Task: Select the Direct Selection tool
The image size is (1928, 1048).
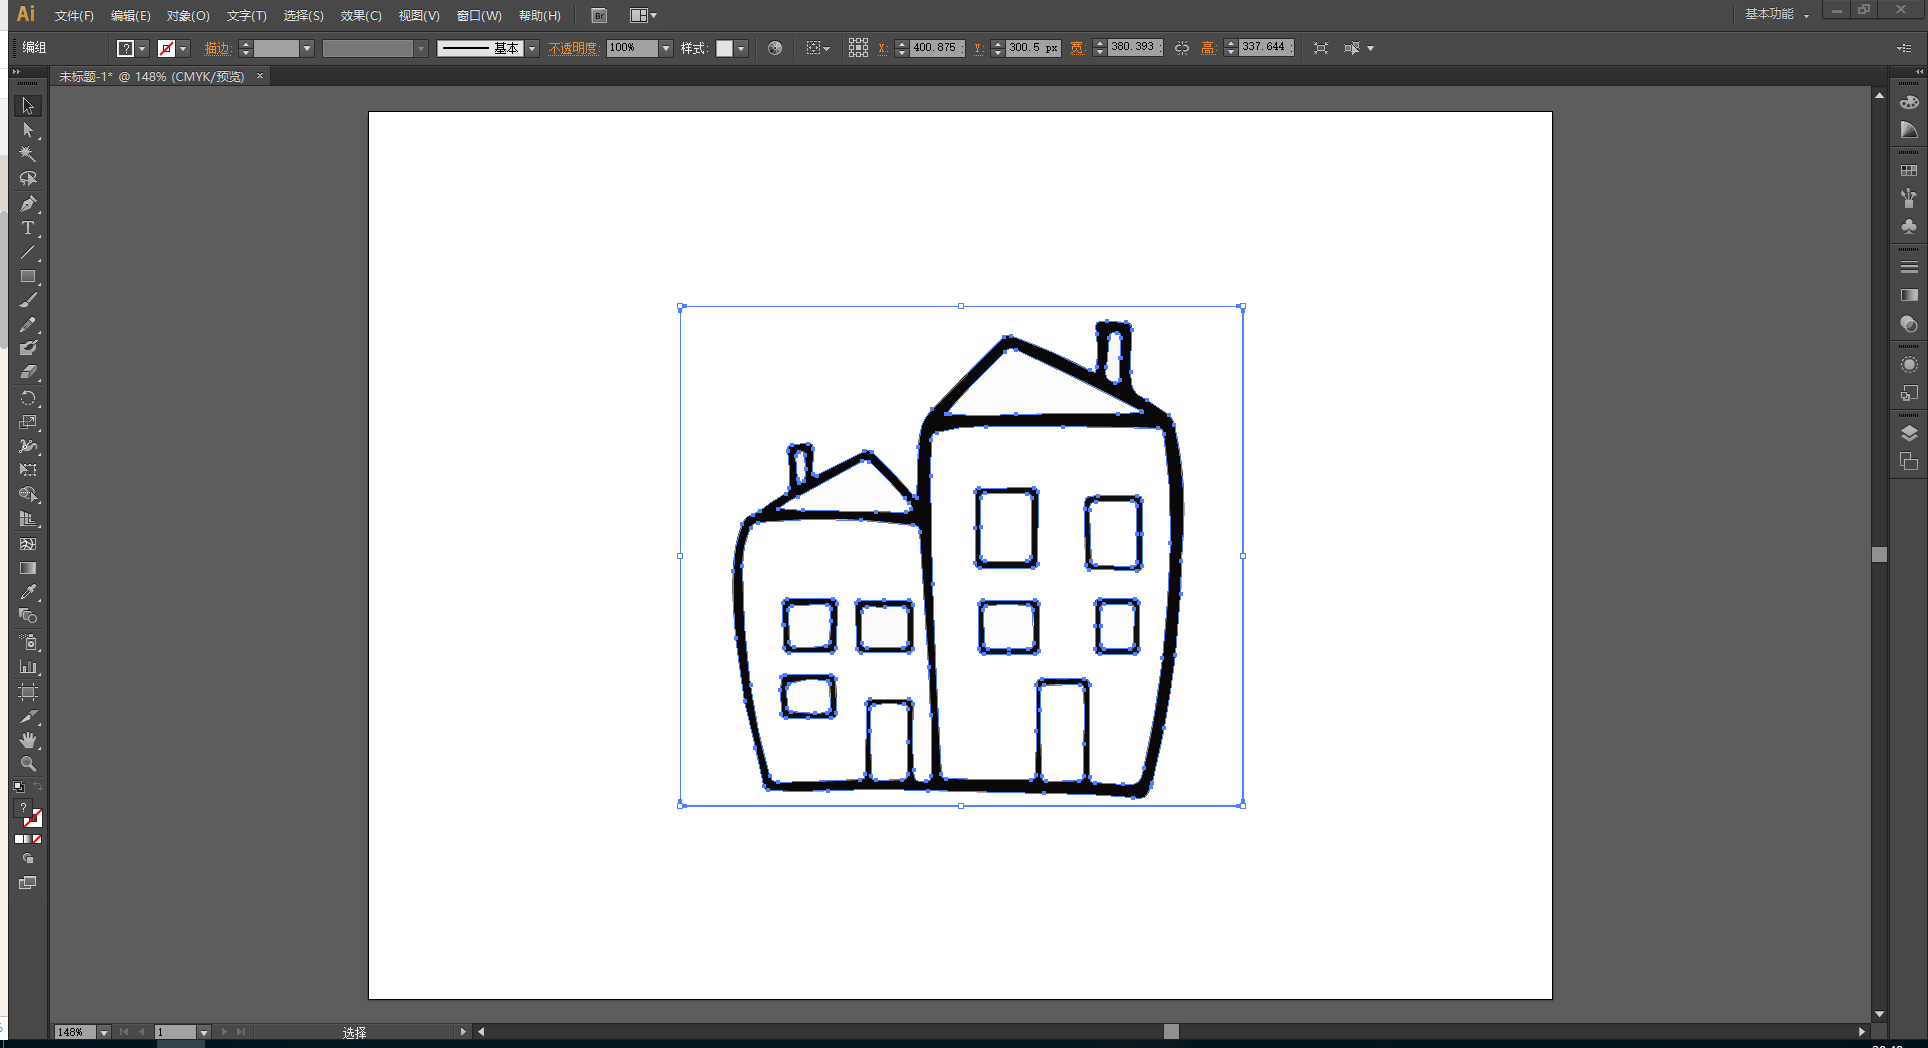Action: (x=27, y=130)
